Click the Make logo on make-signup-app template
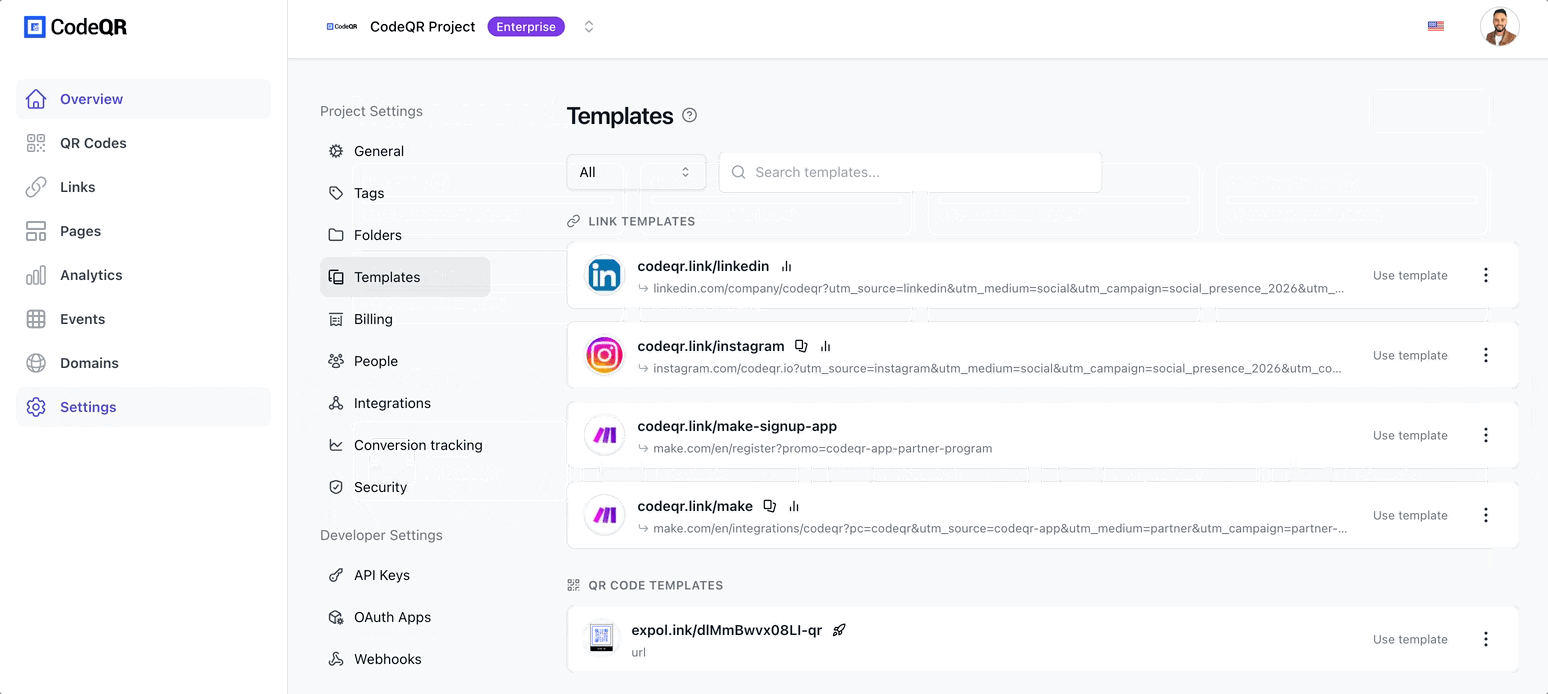This screenshot has height=694, width=1548. coord(604,435)
